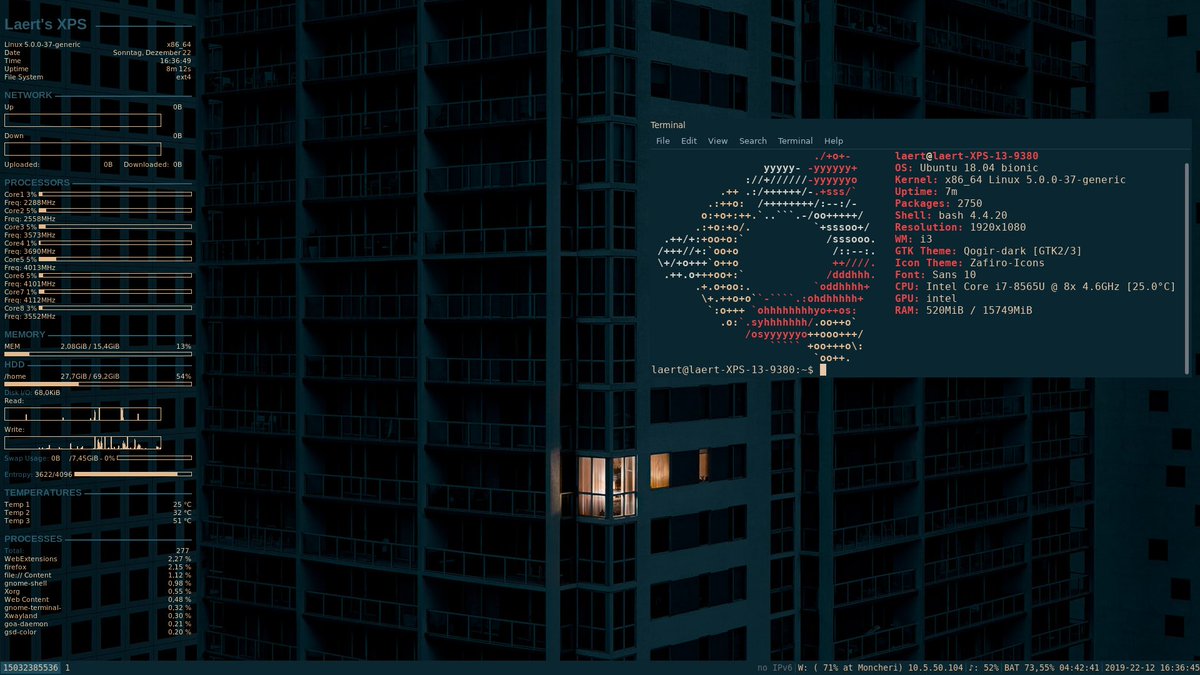This screenshot has height=675, width=1200.
Task: Click the WiFi '71% at Moncheri' status entry
Action: coord(848,667)
